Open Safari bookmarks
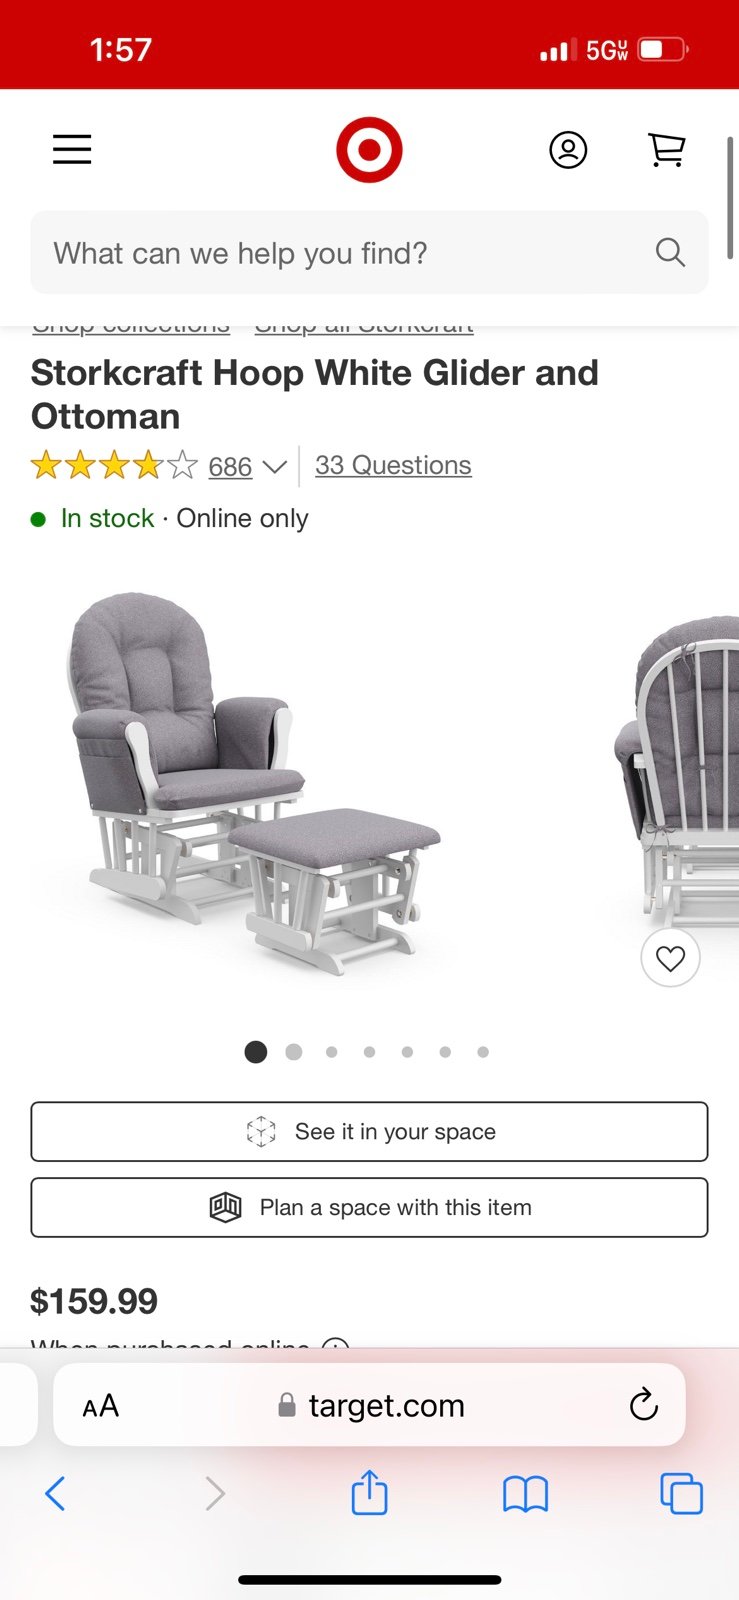The image size is (739, 1600). (x=525, y=1495)
